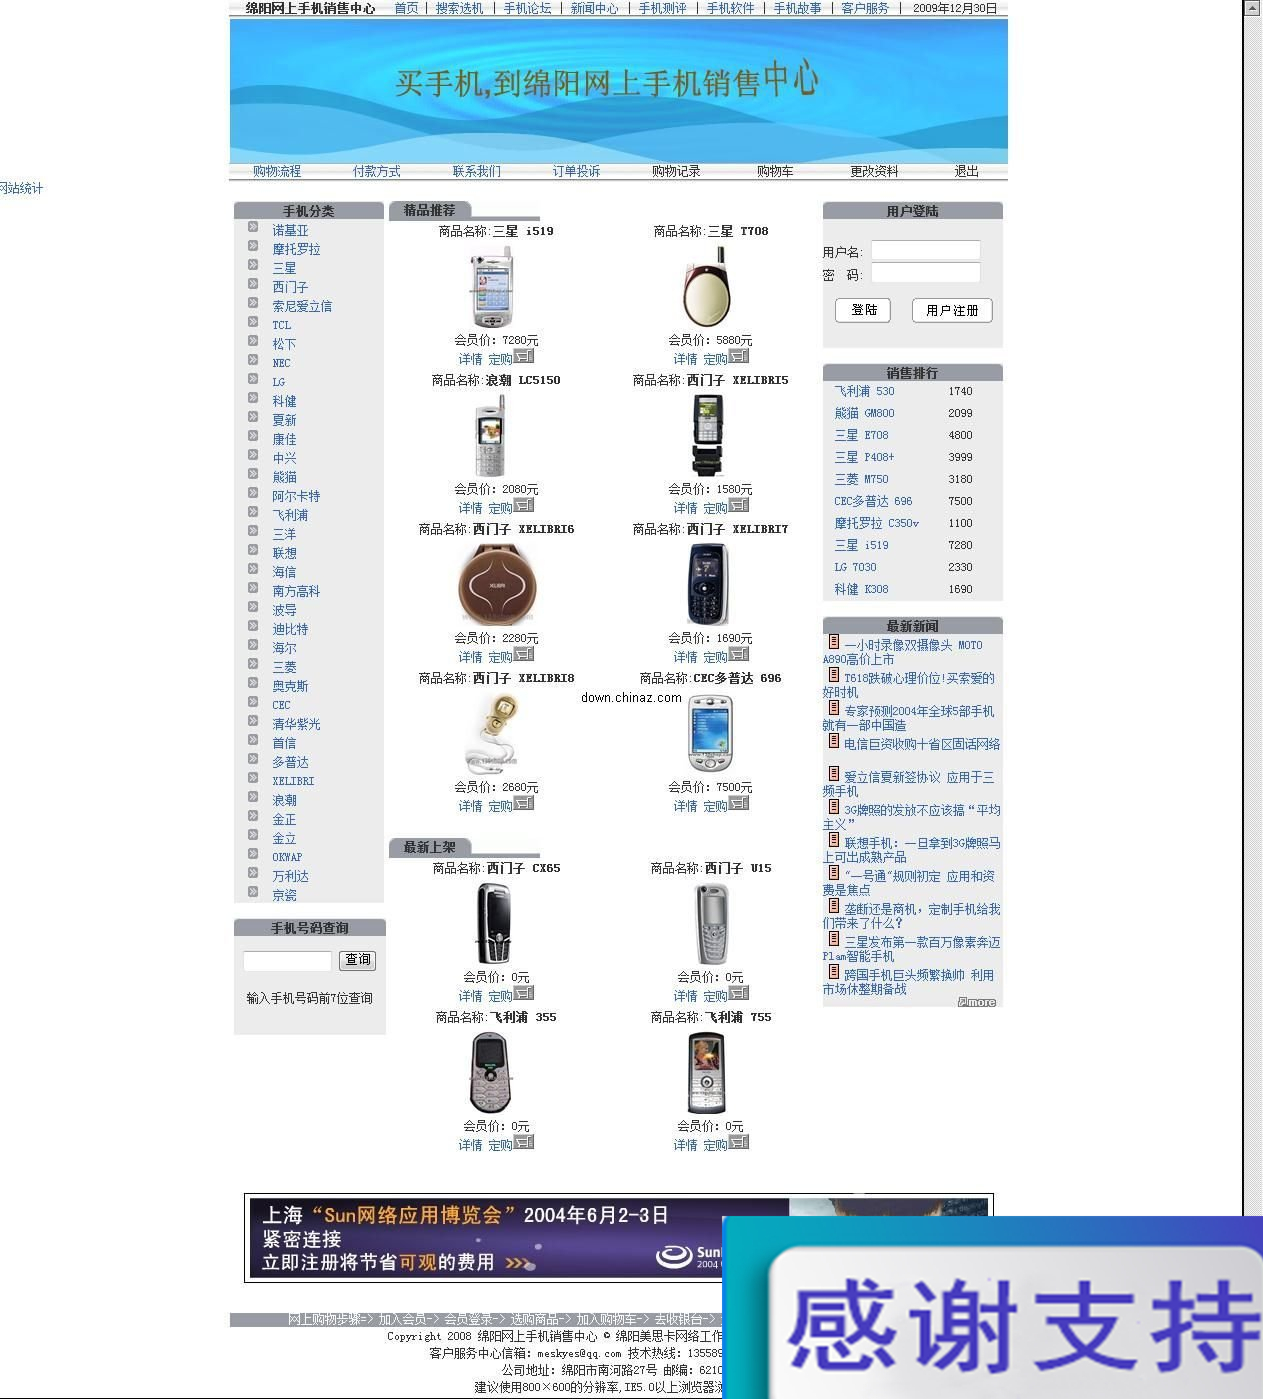The width and height of the screenshot is (1263, 1399).
Task: Click cart icon for 飞利浦 355
Action: click(x=524, y=1142)
